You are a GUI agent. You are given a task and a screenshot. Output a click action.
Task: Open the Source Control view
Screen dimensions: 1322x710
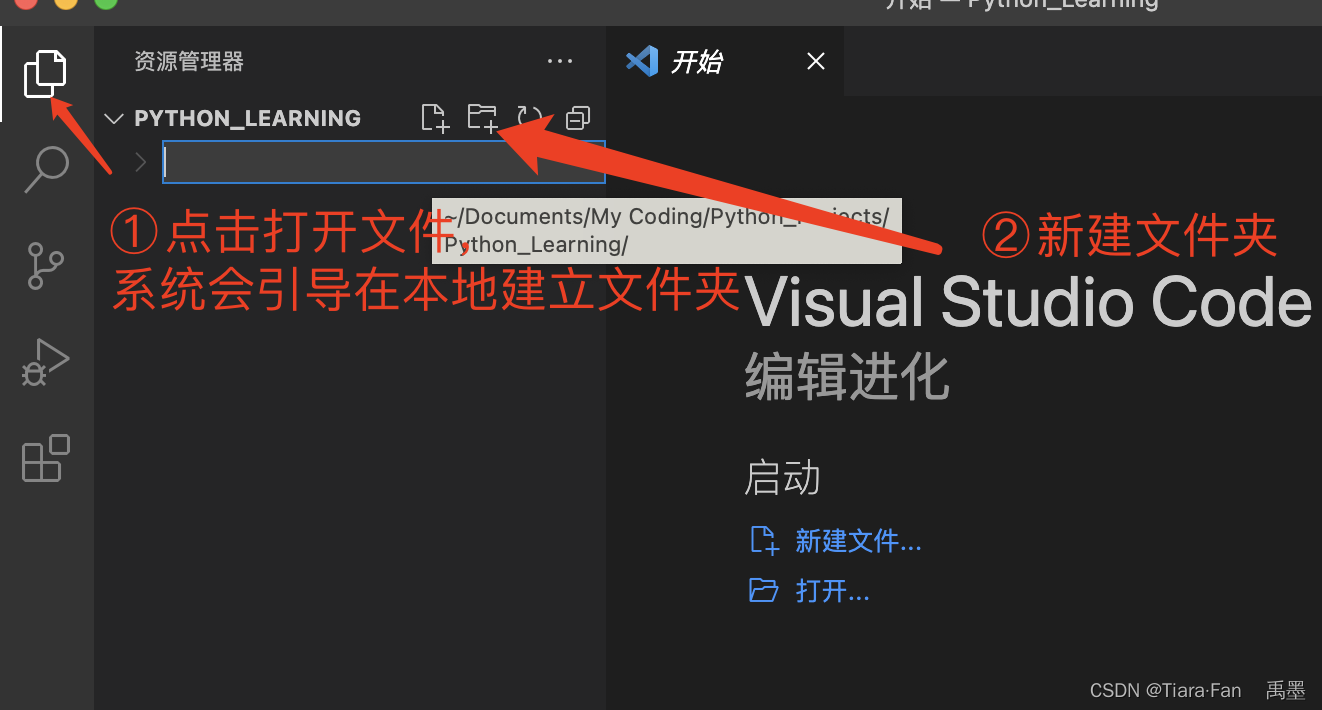[x=46, y=265]
